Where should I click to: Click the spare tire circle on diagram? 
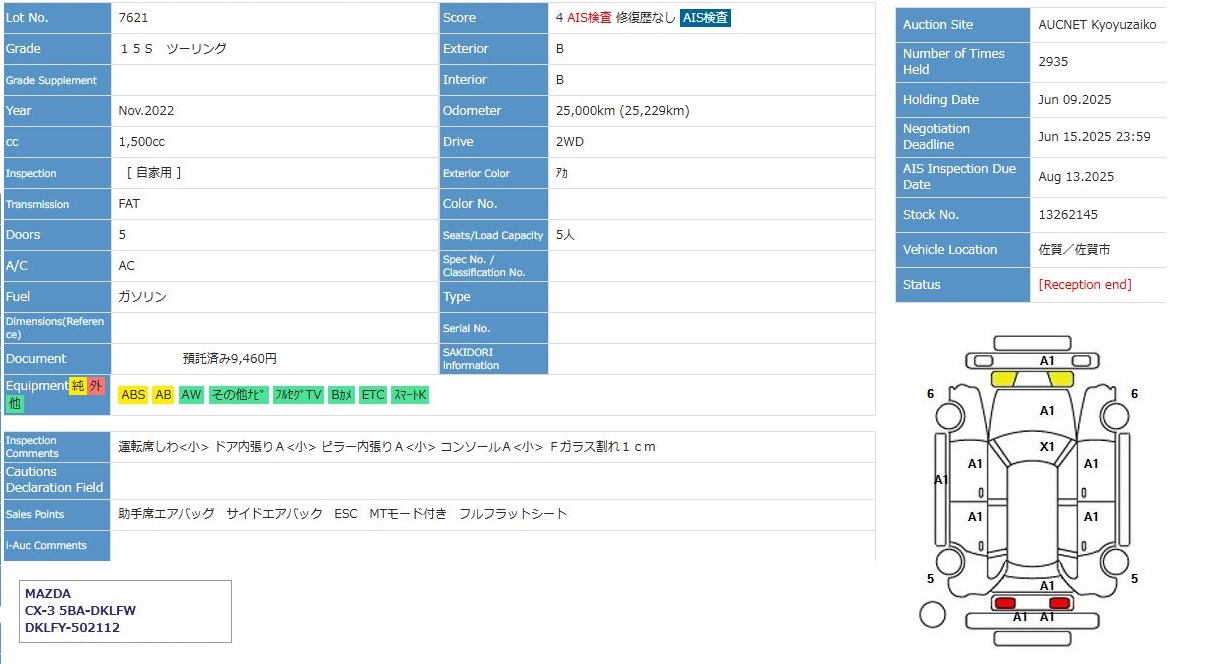[932, 614]
